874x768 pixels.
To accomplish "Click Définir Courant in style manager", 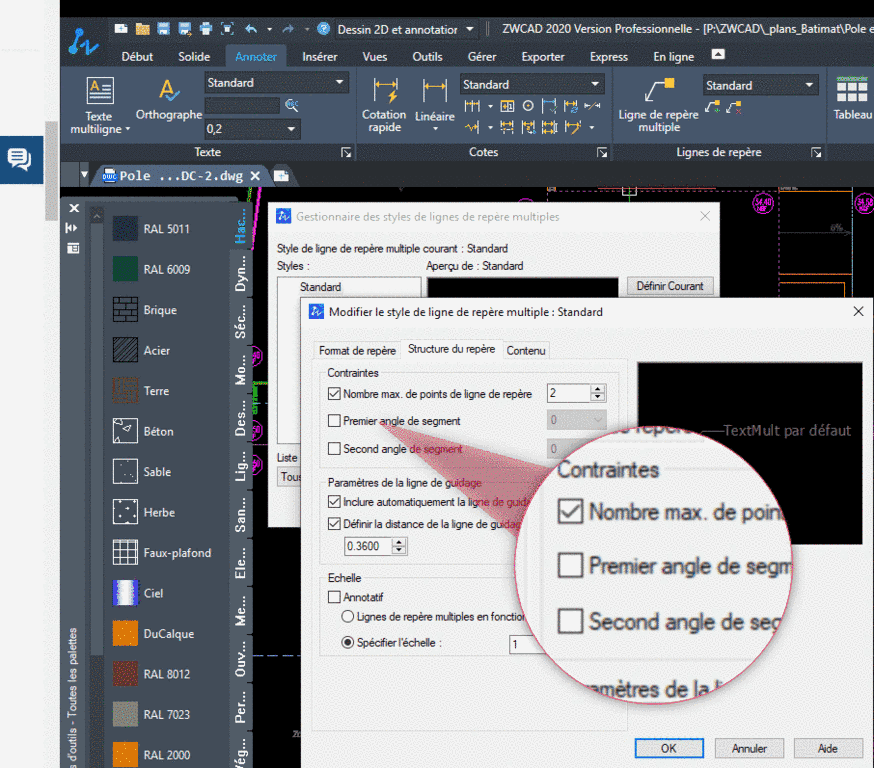I will [670, 286].
